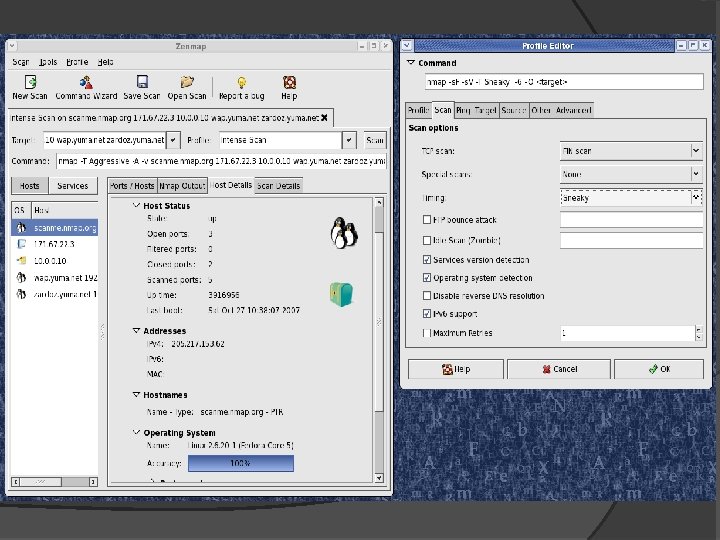Close the Intense Scan tab with X icon

point(324,118)
